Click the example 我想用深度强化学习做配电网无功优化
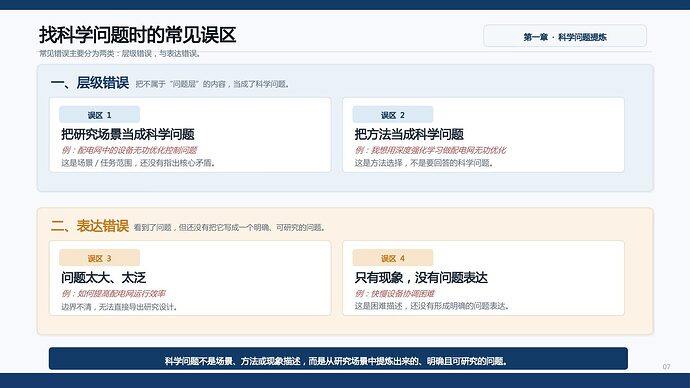690x388 pixels. [430, 150]
